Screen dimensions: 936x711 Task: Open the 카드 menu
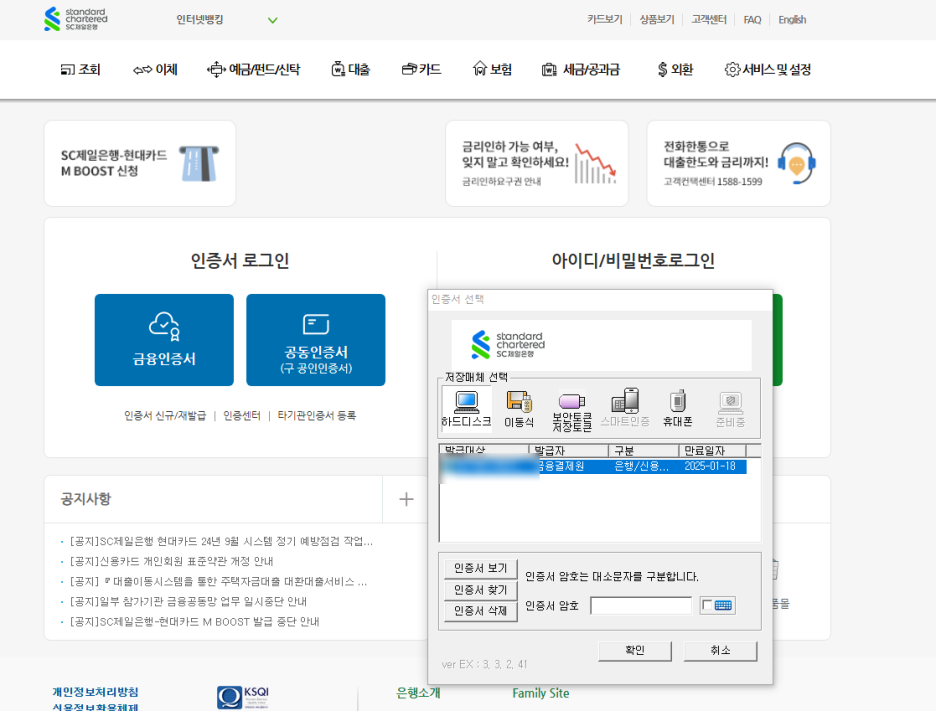click(421, 70)
